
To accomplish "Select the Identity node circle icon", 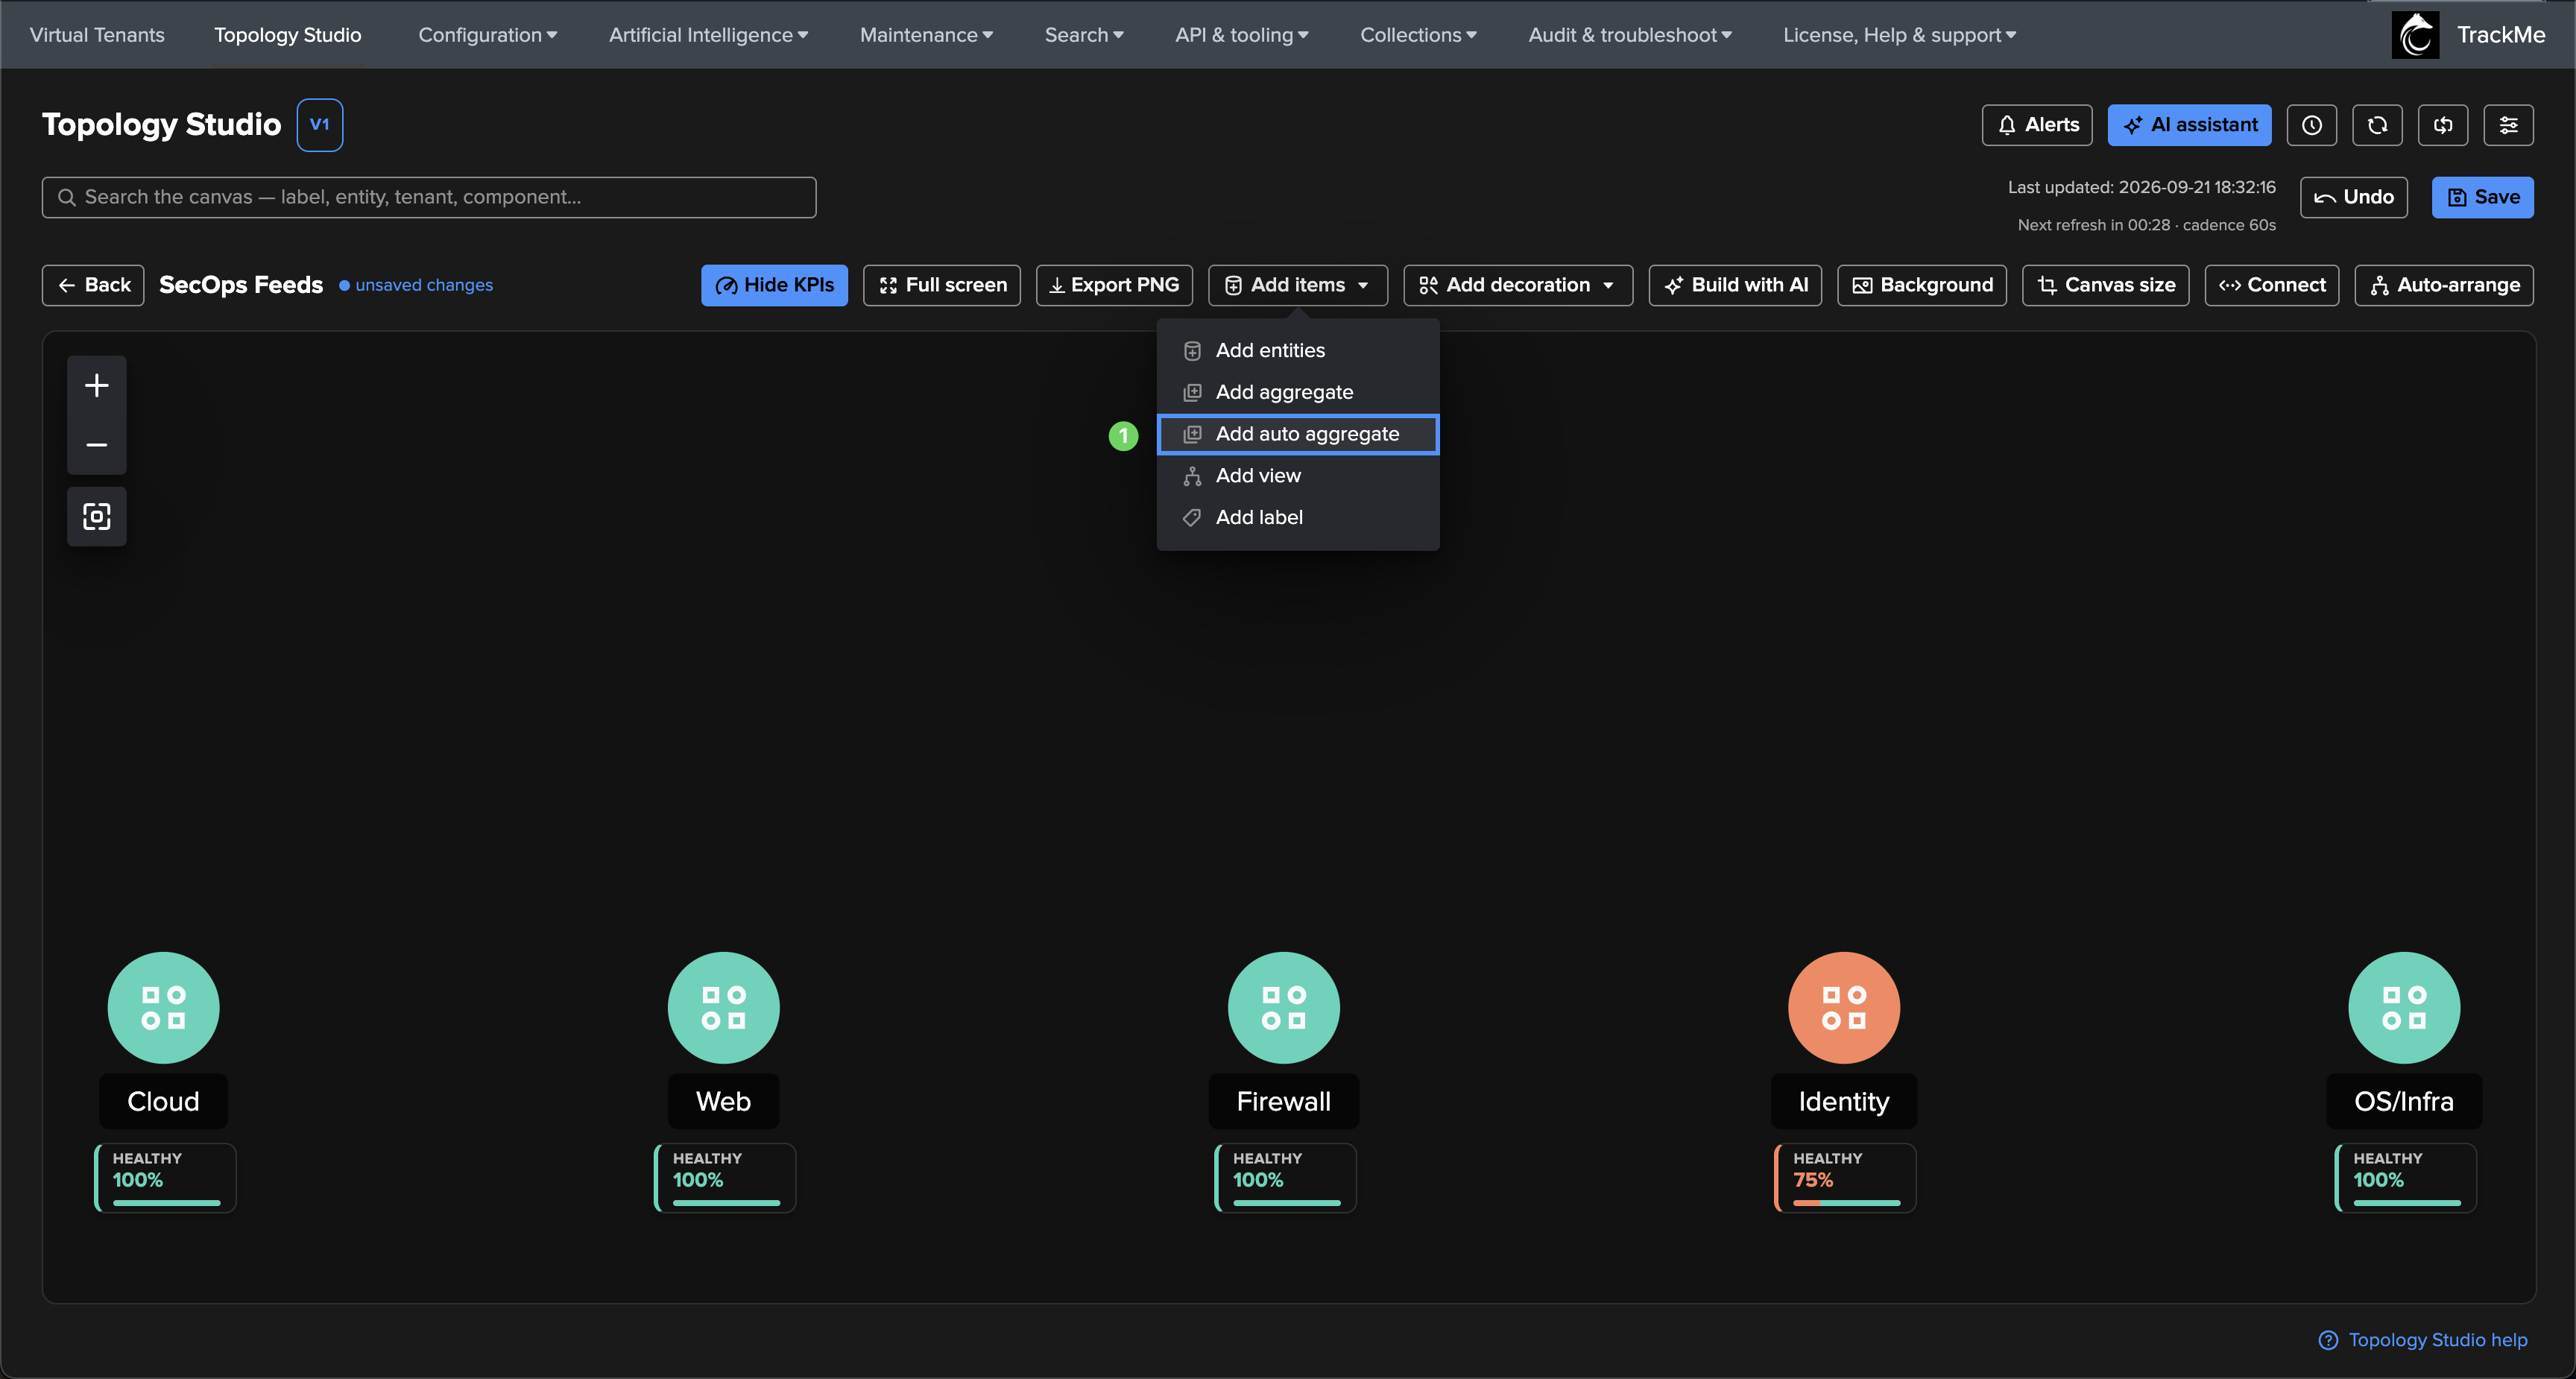I will tap(1843, 1007).
